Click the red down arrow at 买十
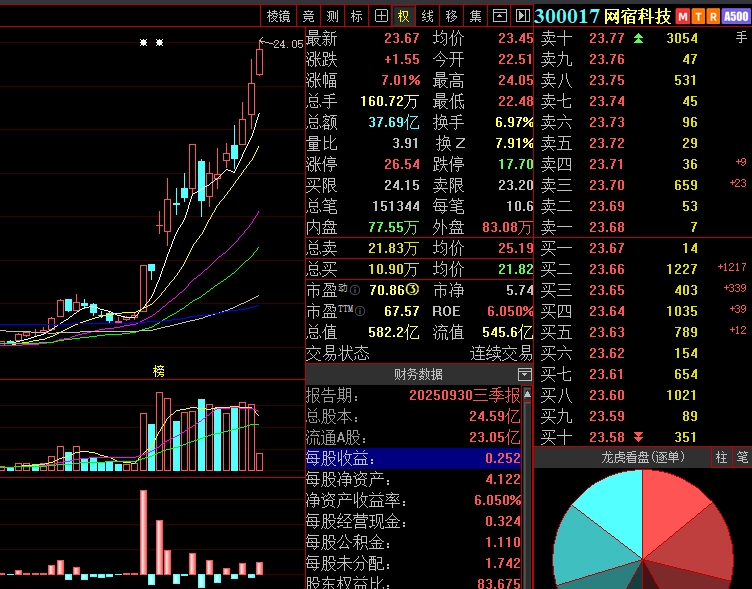The width and height of the screenshot is (752, 589). point(638,437)
